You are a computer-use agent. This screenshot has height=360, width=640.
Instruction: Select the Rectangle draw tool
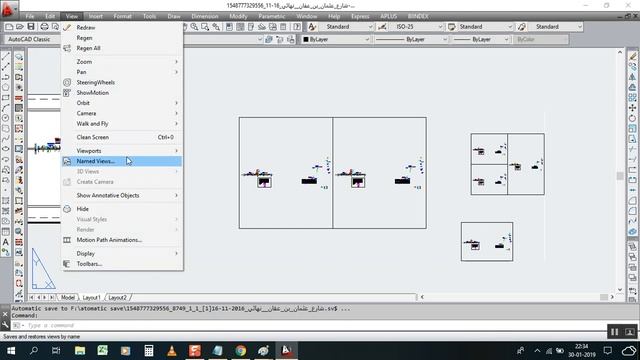point(6,98)
